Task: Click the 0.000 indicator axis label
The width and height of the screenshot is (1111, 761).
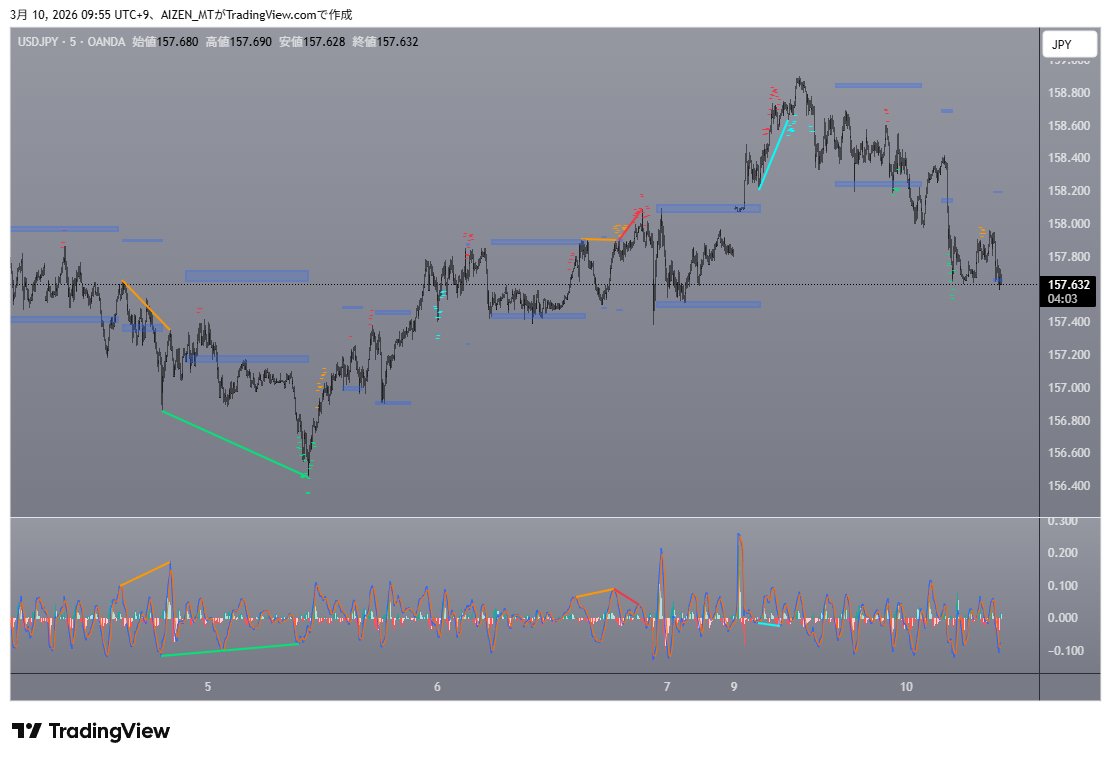Action: tap(1063, 618)
